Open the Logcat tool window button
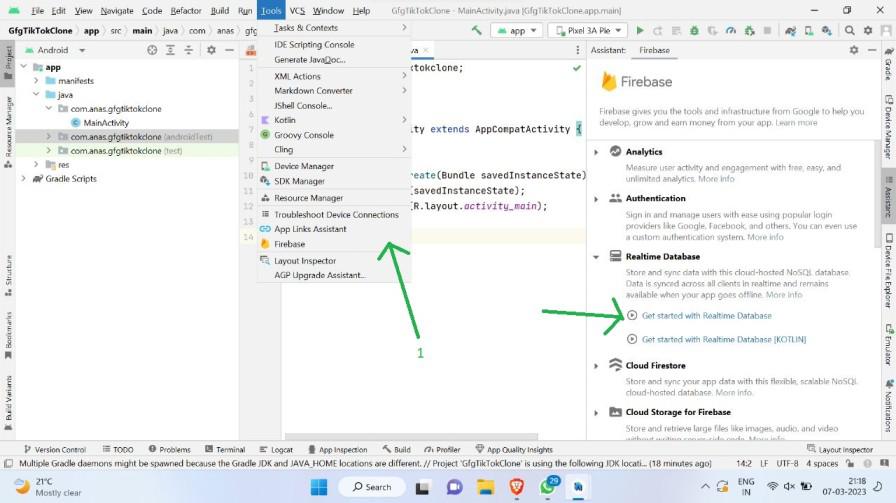The image size is (896, 503). [276, 450]
